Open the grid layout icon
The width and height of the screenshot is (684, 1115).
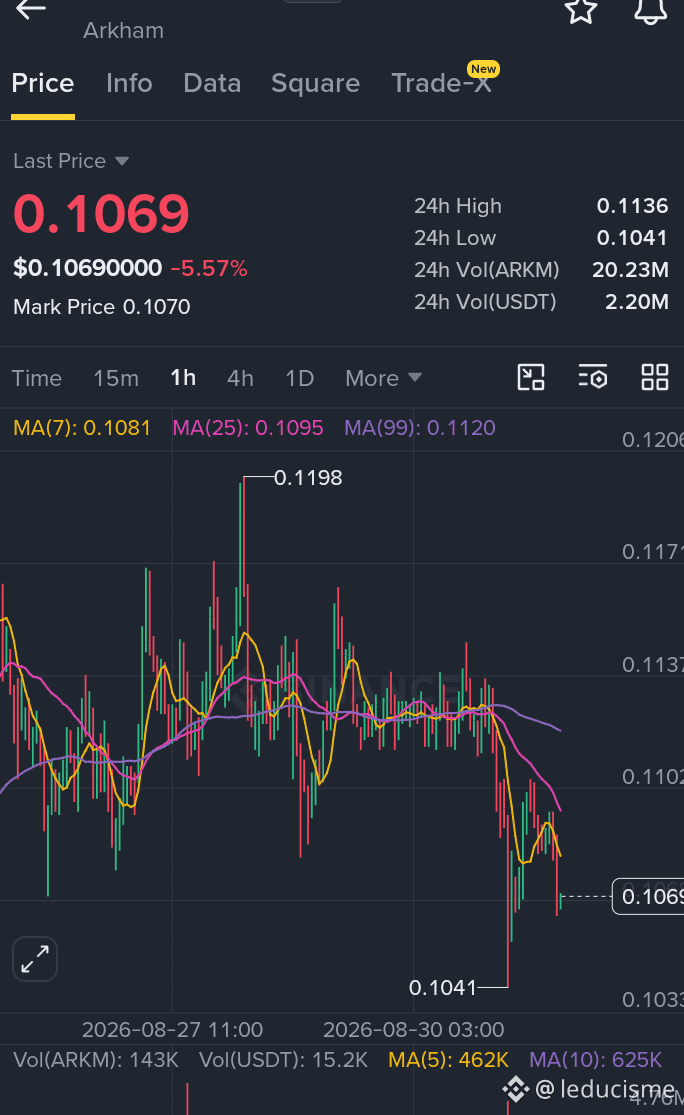655,378
